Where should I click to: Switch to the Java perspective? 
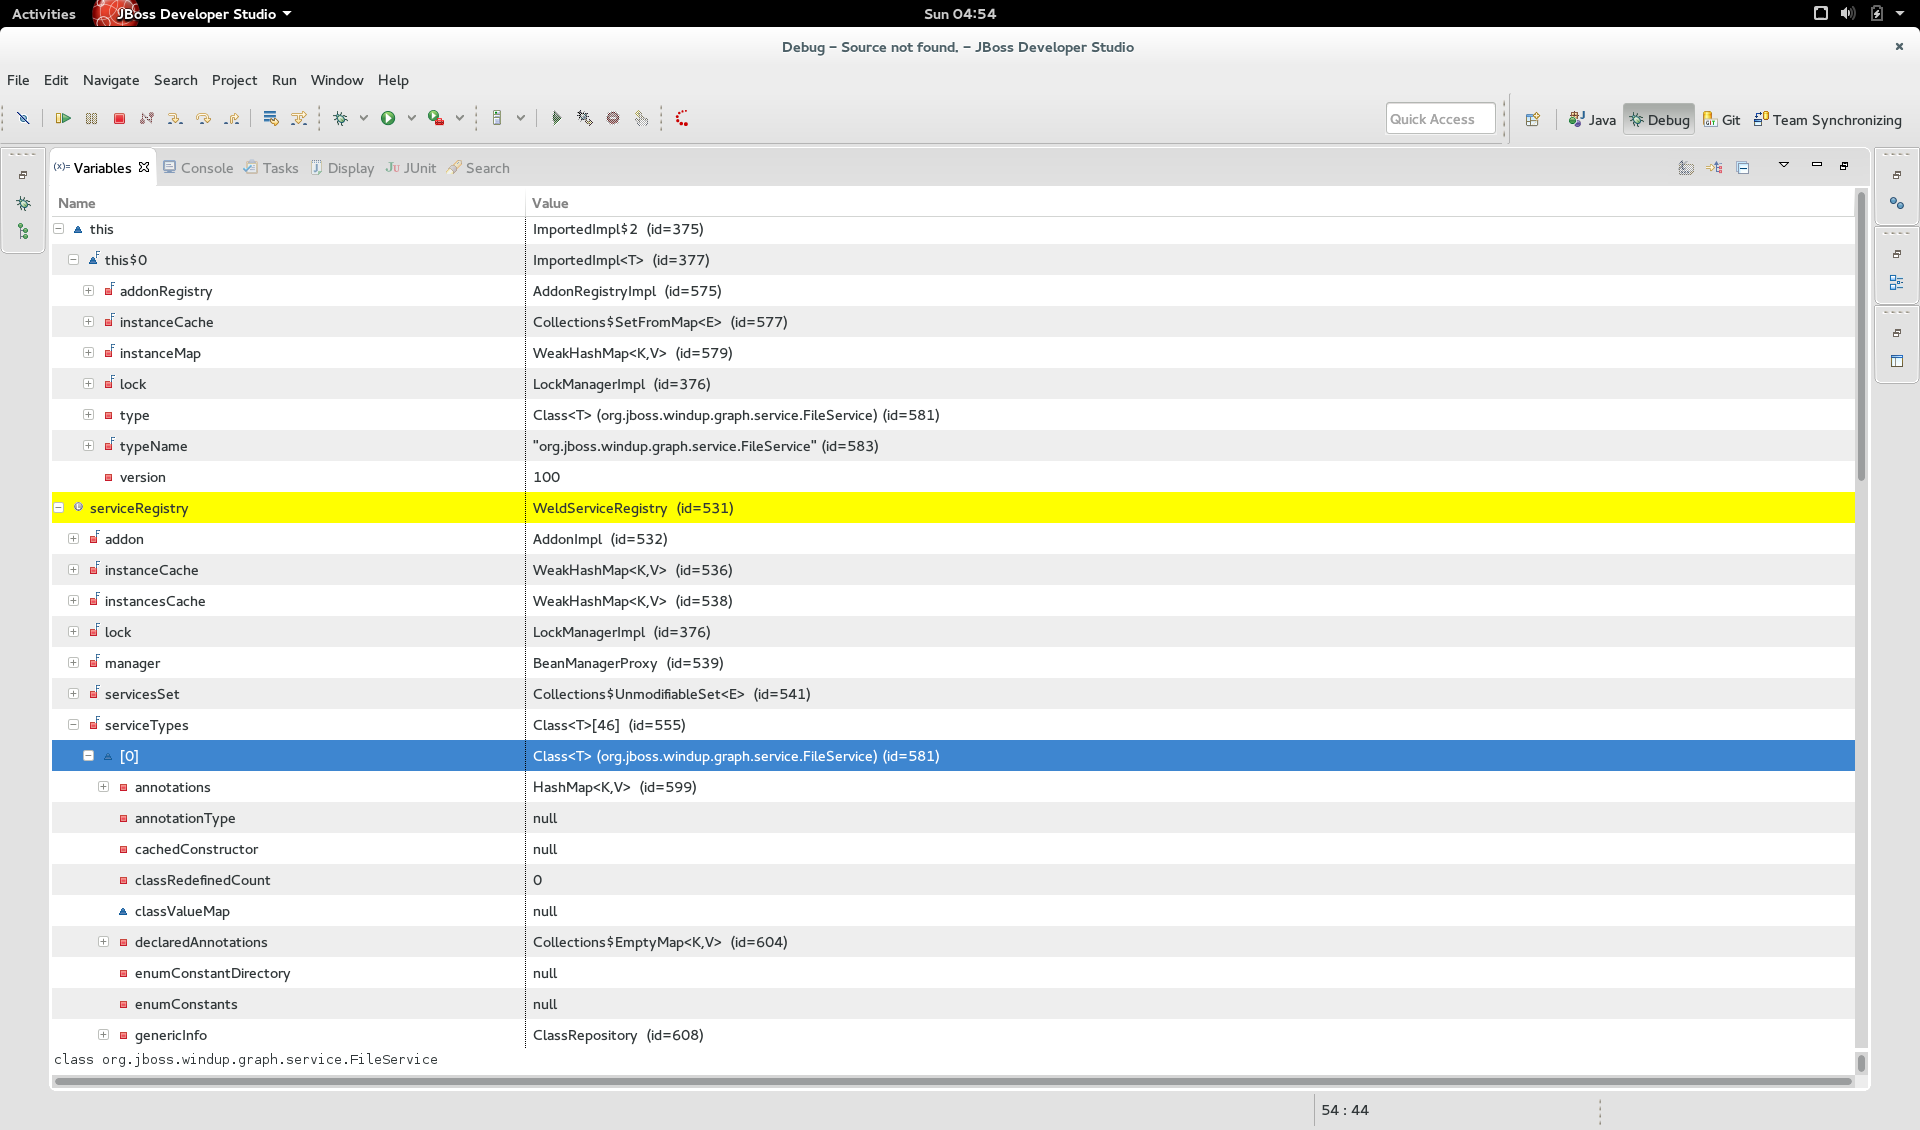[x=1592, y=119]
